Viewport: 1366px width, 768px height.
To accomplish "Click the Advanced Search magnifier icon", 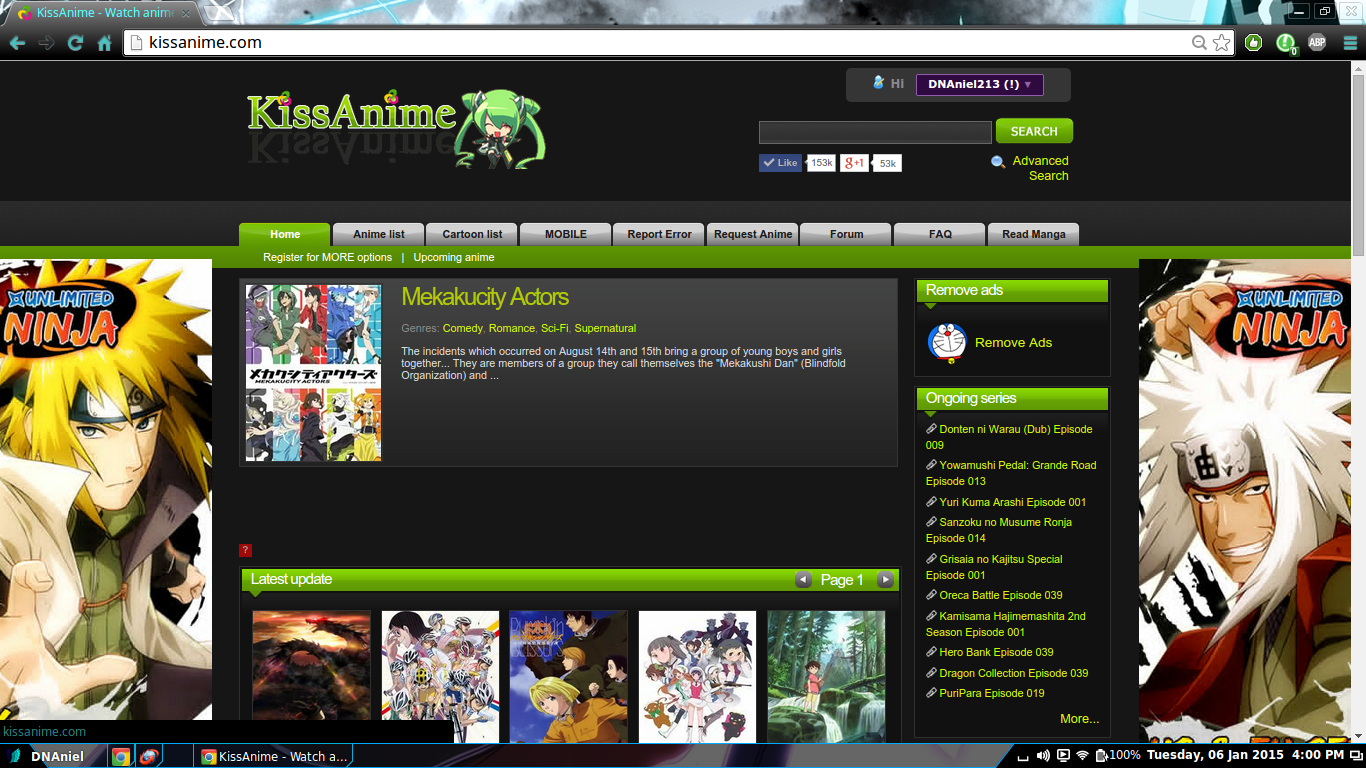I will coord(998,162).
